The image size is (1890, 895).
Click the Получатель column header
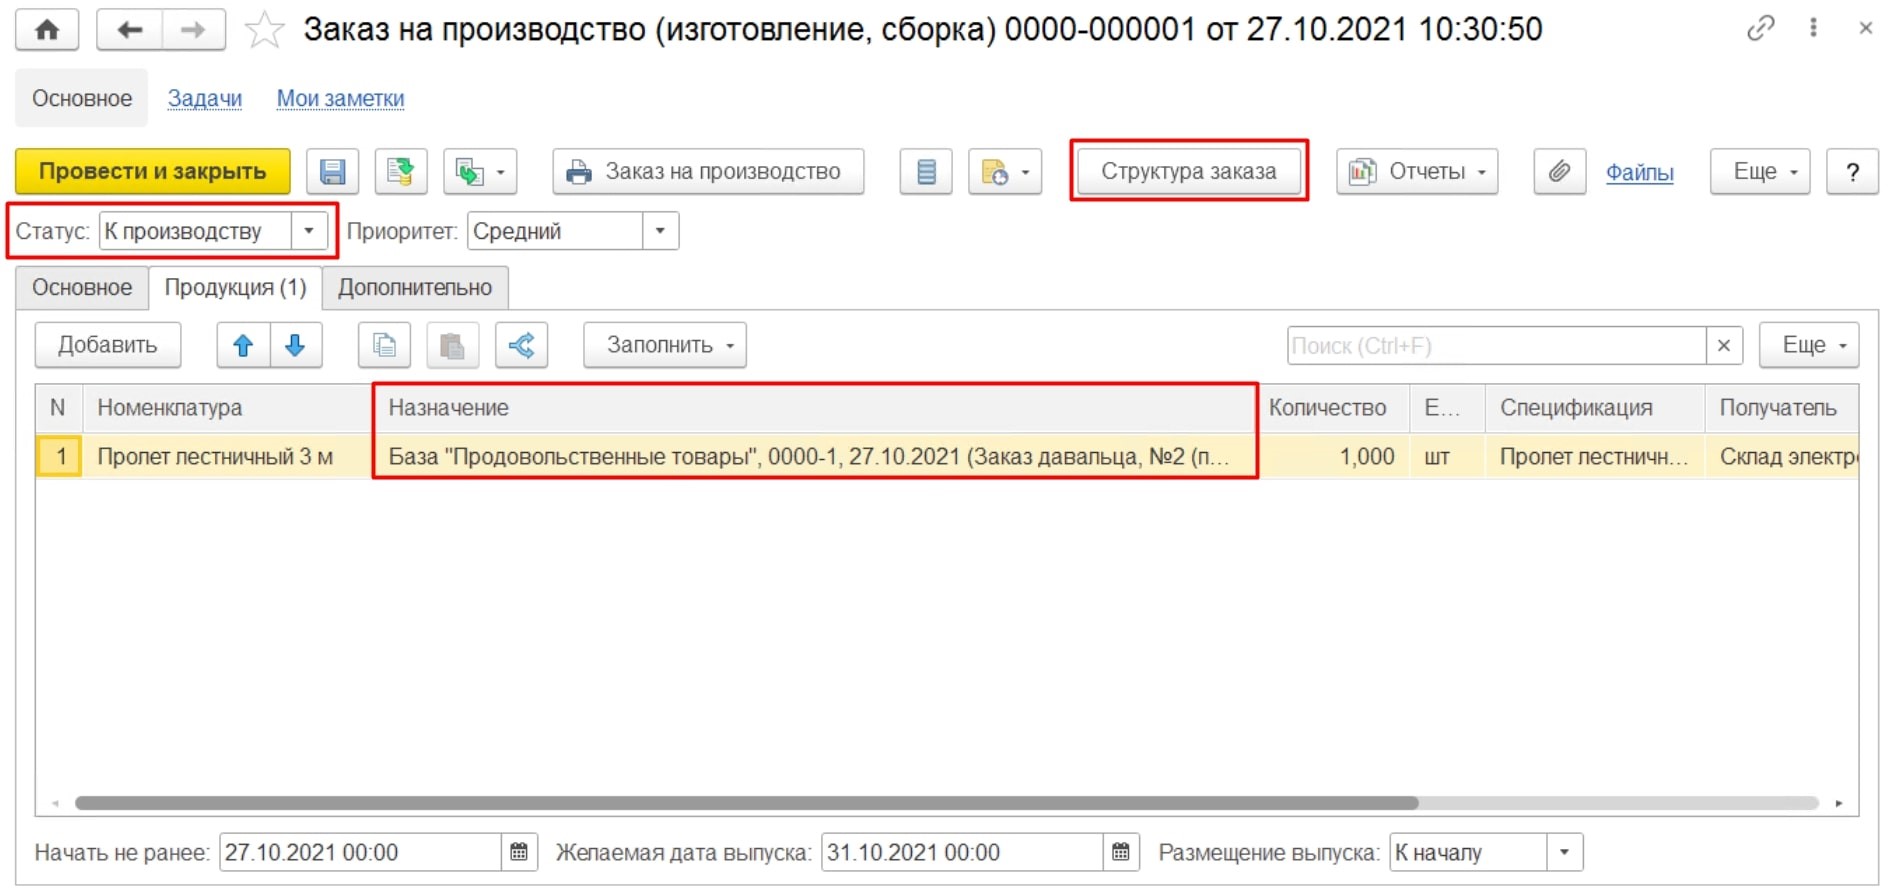[1782, 408]
